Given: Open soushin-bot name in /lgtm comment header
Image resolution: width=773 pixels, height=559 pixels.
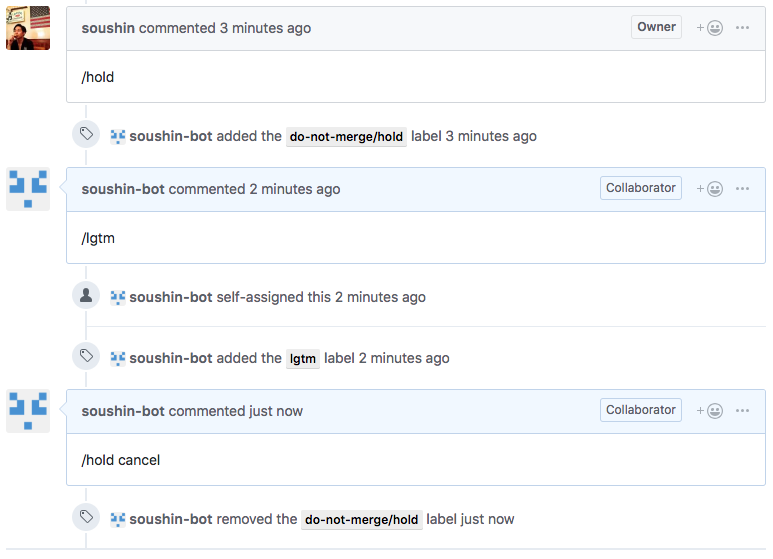Looking at the screenshot, I should (x=123, y=189).
